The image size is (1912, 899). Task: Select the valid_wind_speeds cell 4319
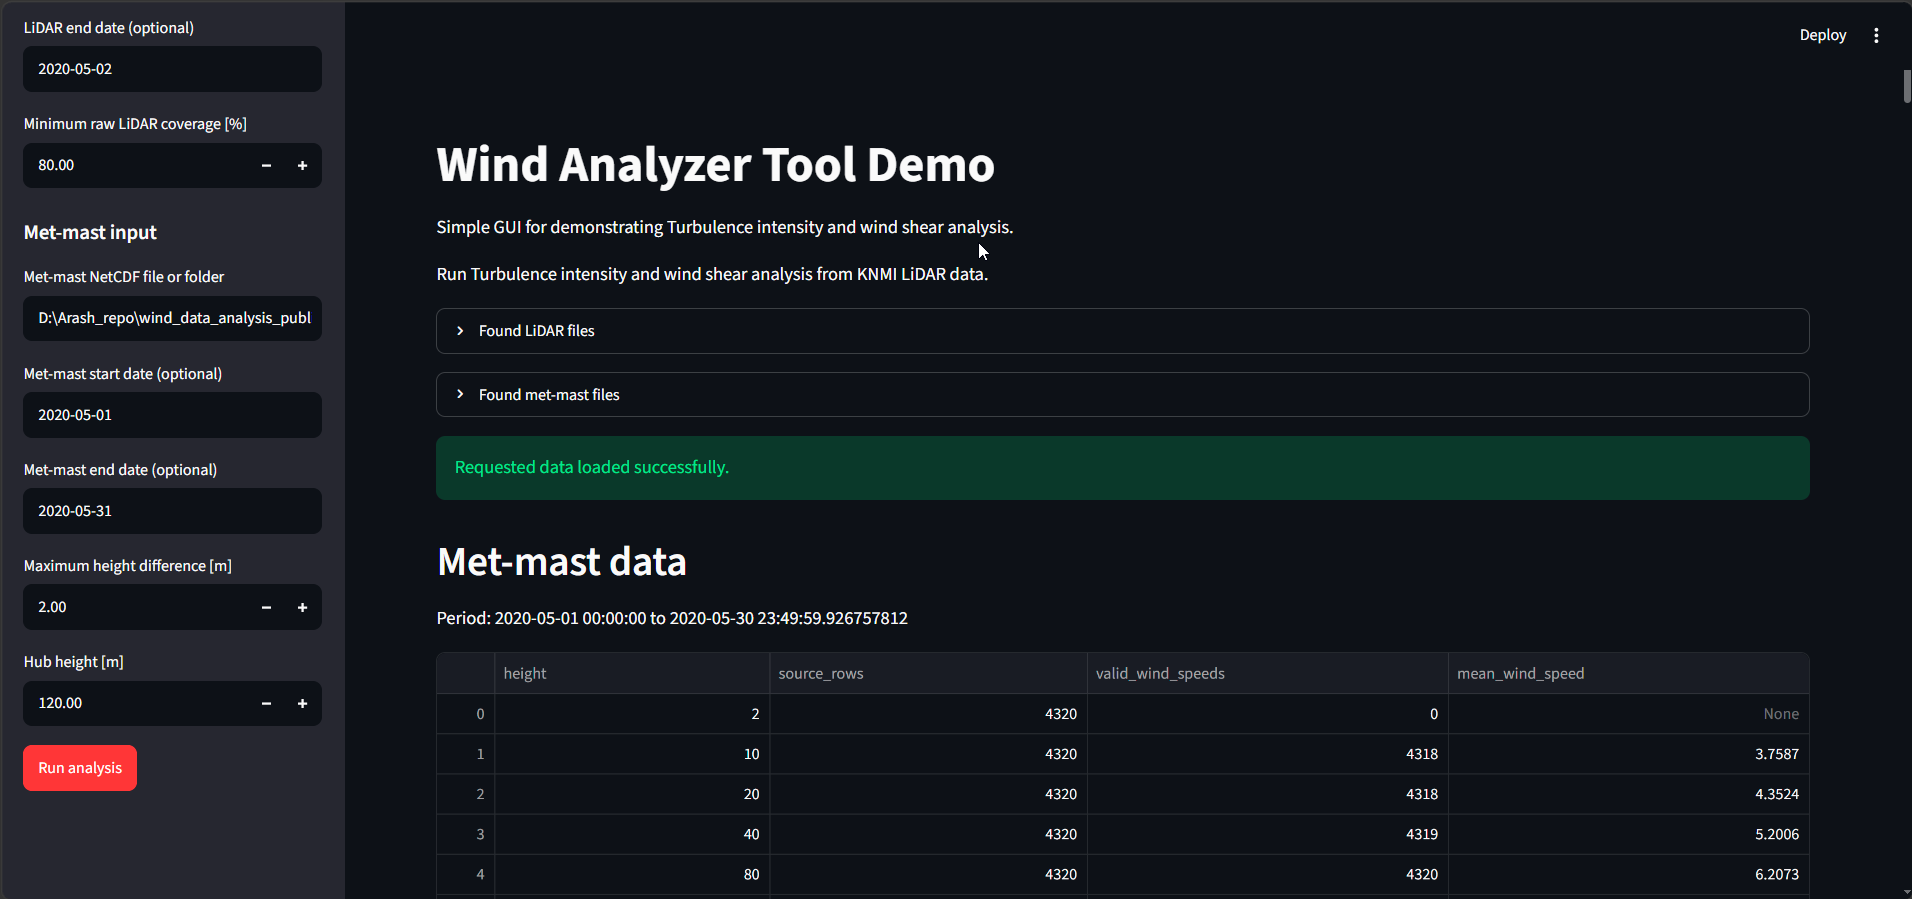click(x=1267, y=834)
